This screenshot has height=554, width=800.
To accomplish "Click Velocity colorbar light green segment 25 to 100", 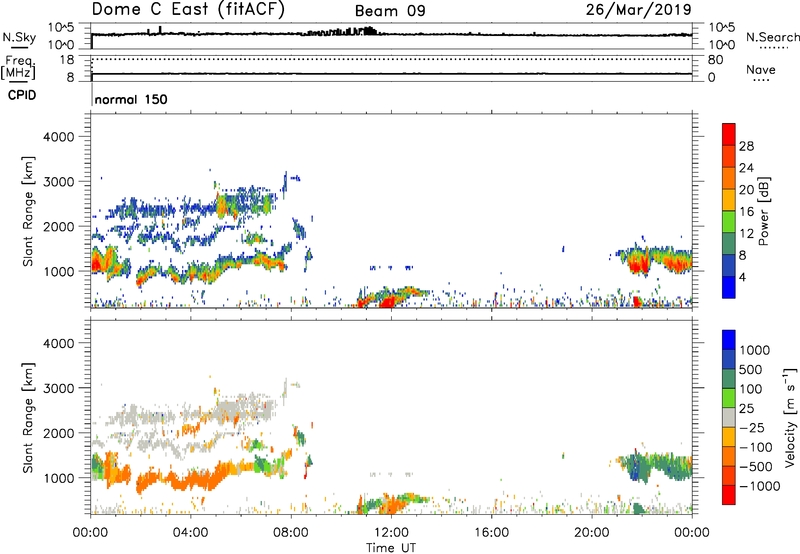I will point(729,398).
